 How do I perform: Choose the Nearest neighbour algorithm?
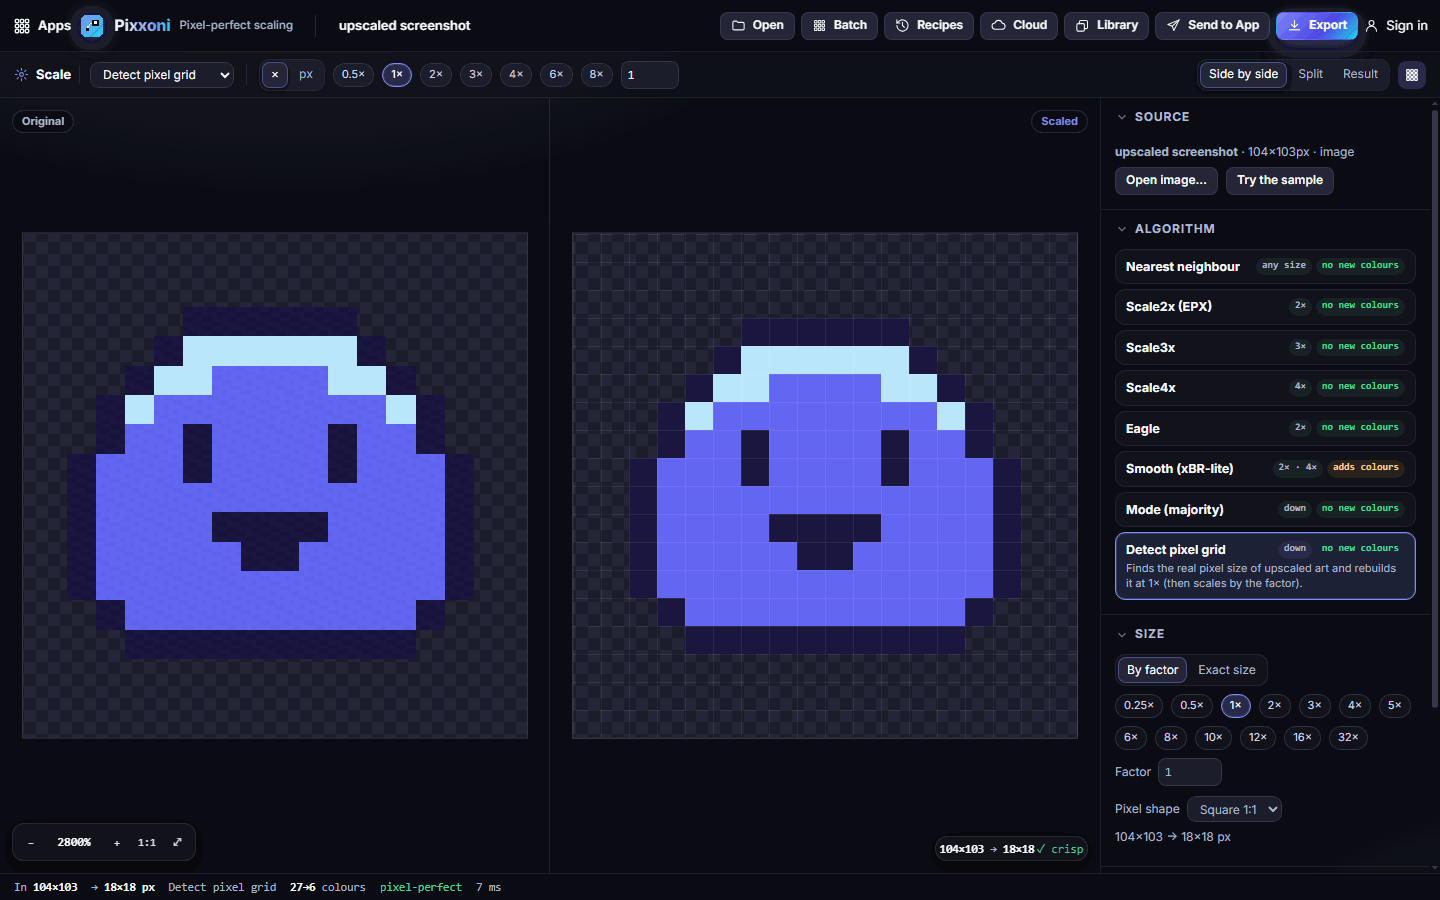click(x=1265, y=266)
